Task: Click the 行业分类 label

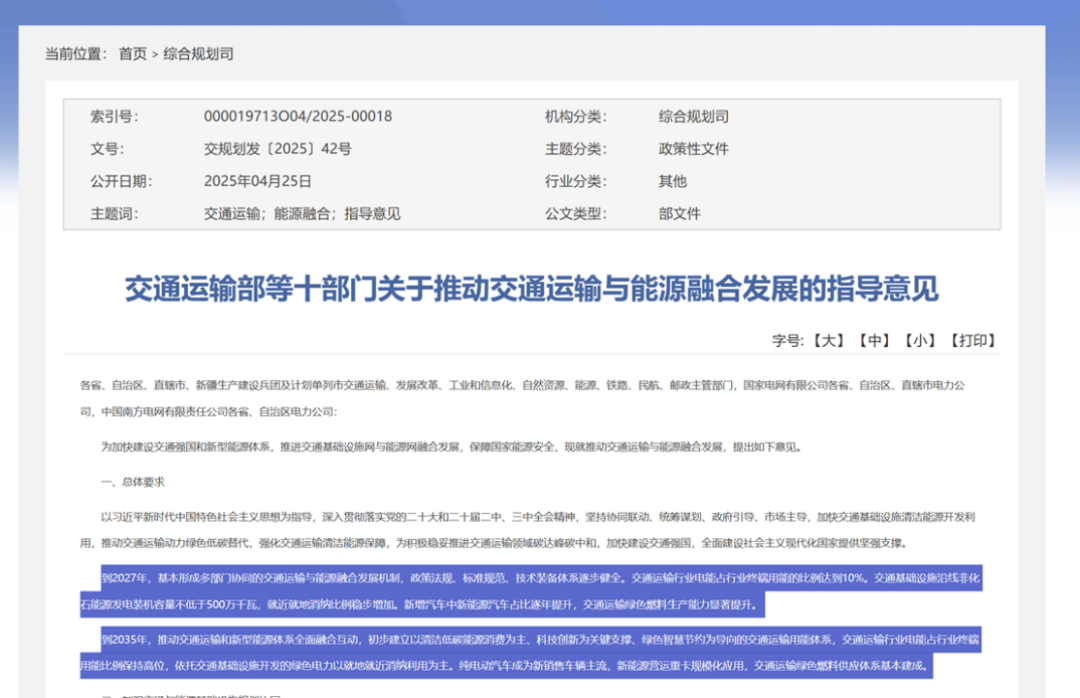Action: (x=576, y=181)
